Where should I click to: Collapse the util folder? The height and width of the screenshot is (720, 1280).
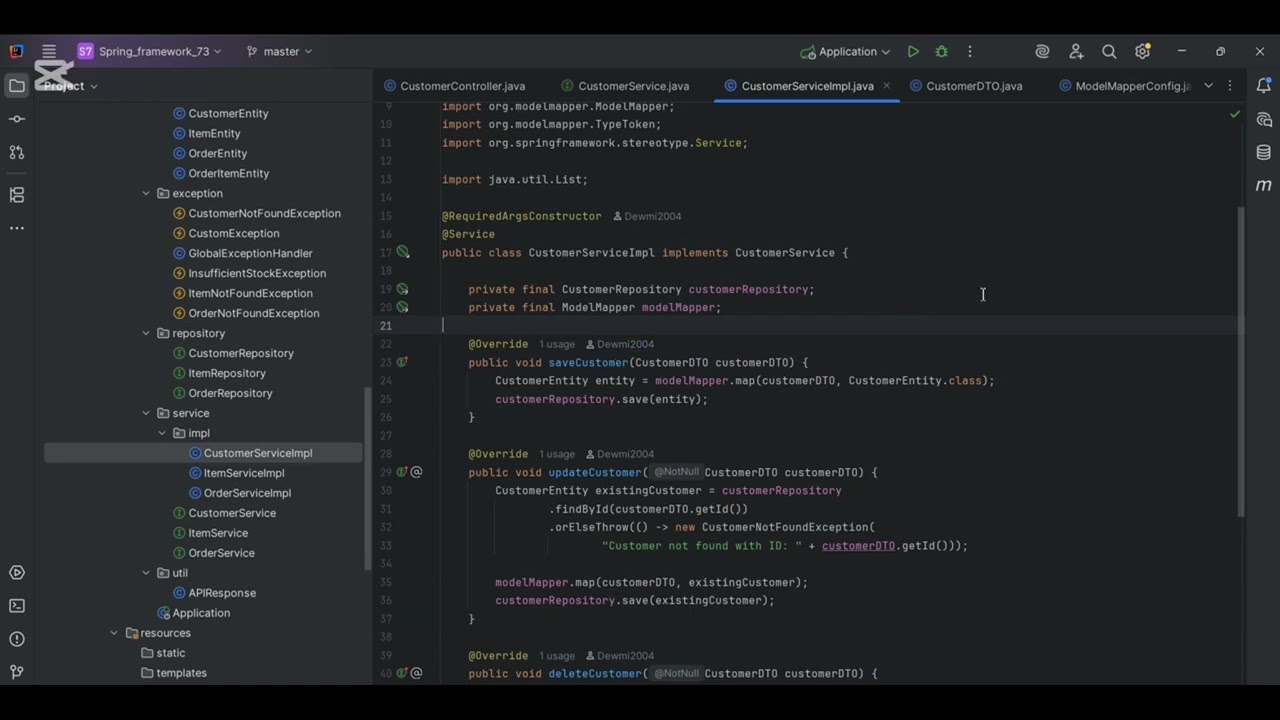point(146,573)
